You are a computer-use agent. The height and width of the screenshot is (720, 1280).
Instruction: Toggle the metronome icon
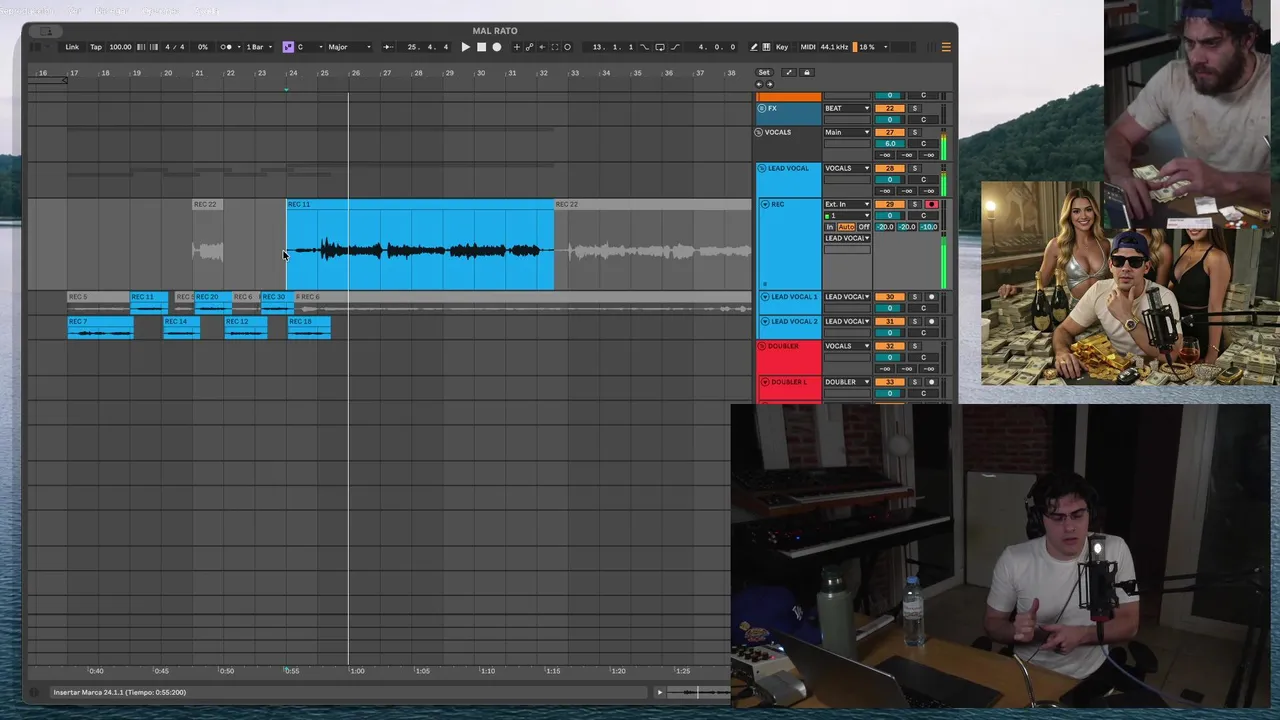pos(225,47)
